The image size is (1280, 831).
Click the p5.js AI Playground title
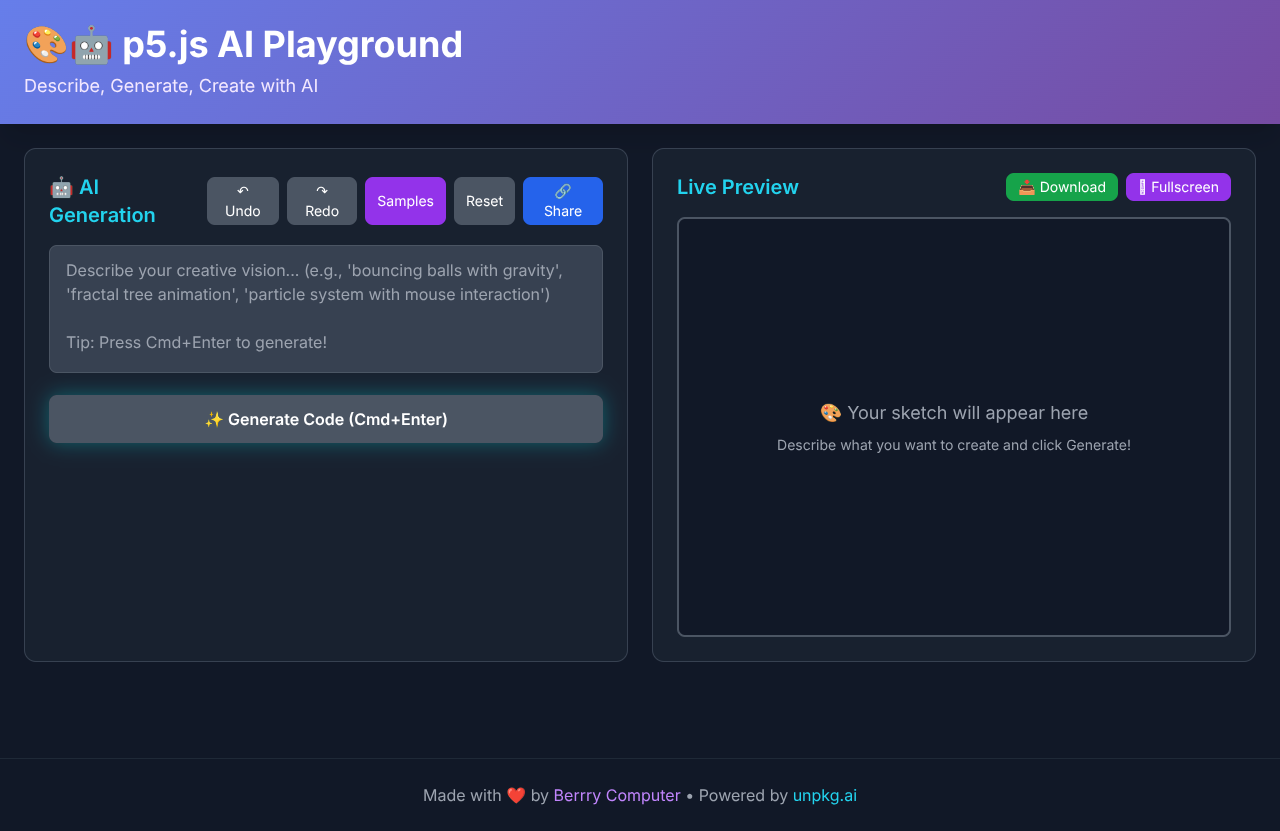(292, 45)
